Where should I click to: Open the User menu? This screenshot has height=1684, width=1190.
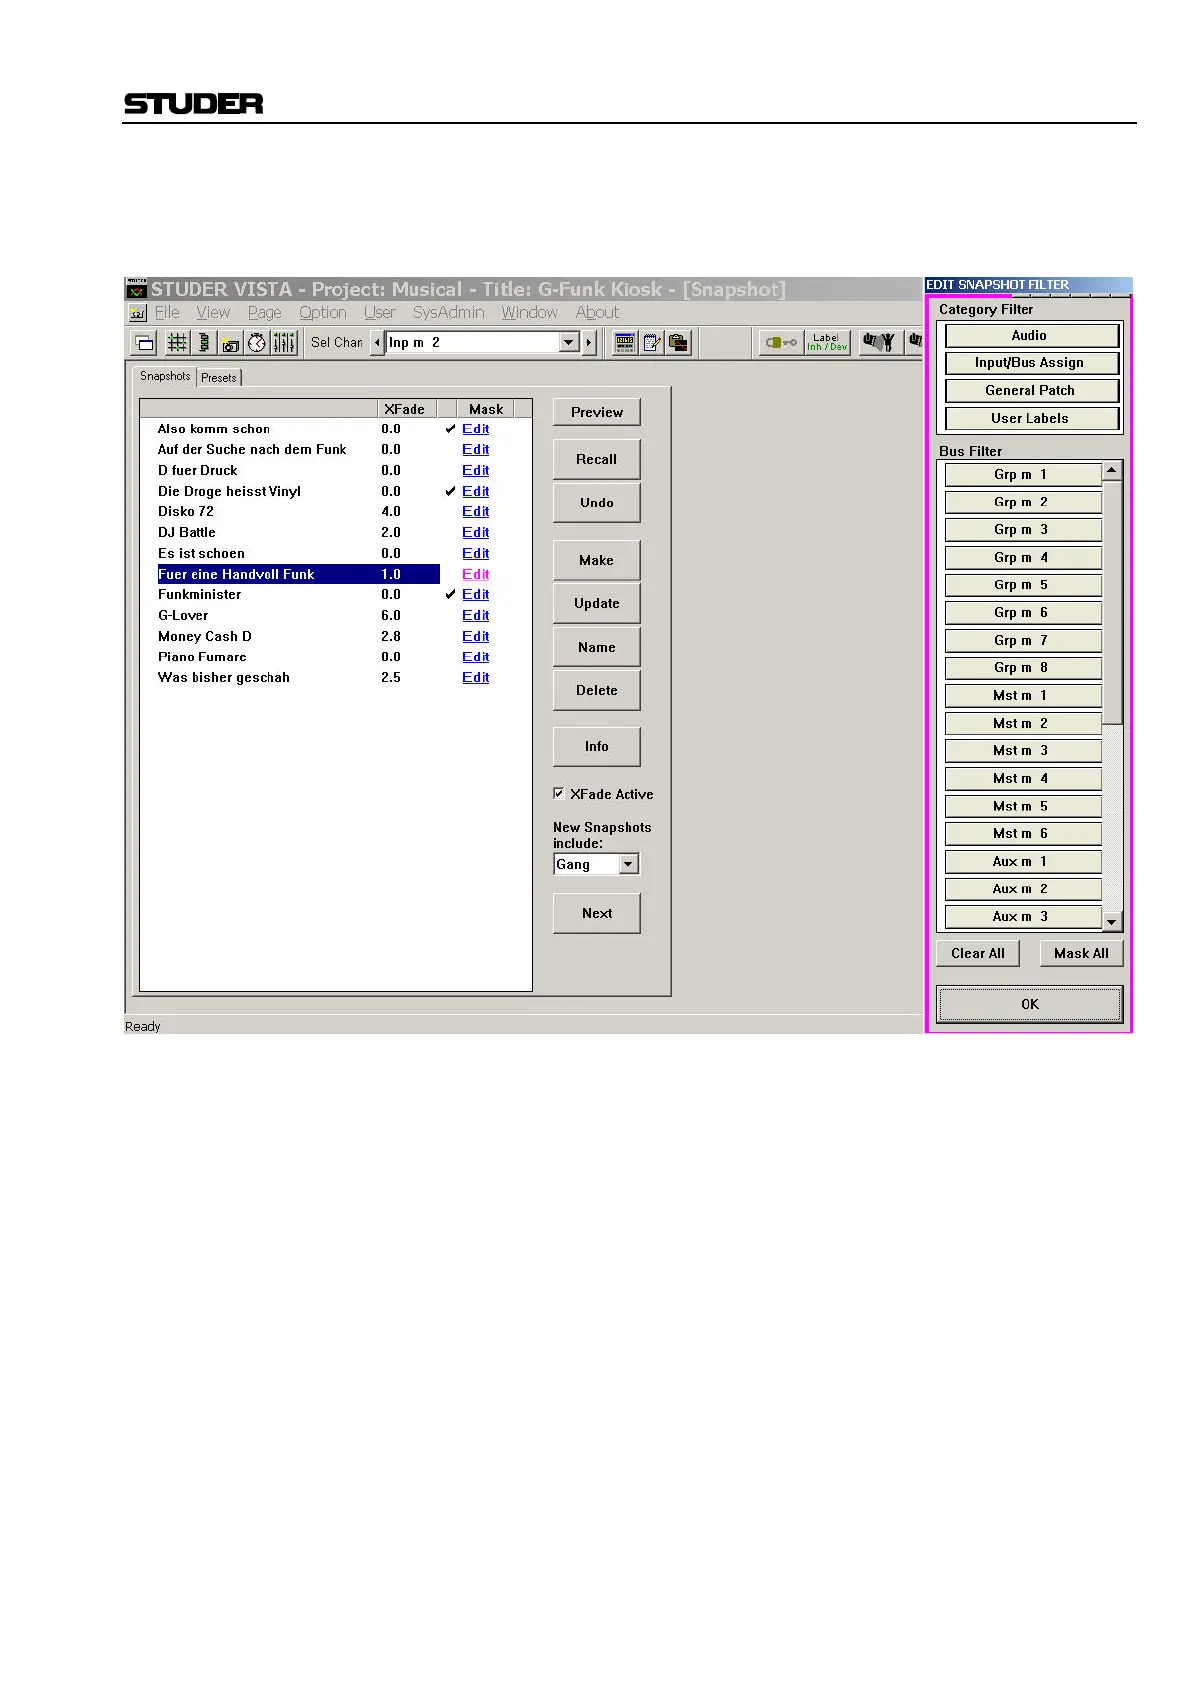(x=380, y=313)
